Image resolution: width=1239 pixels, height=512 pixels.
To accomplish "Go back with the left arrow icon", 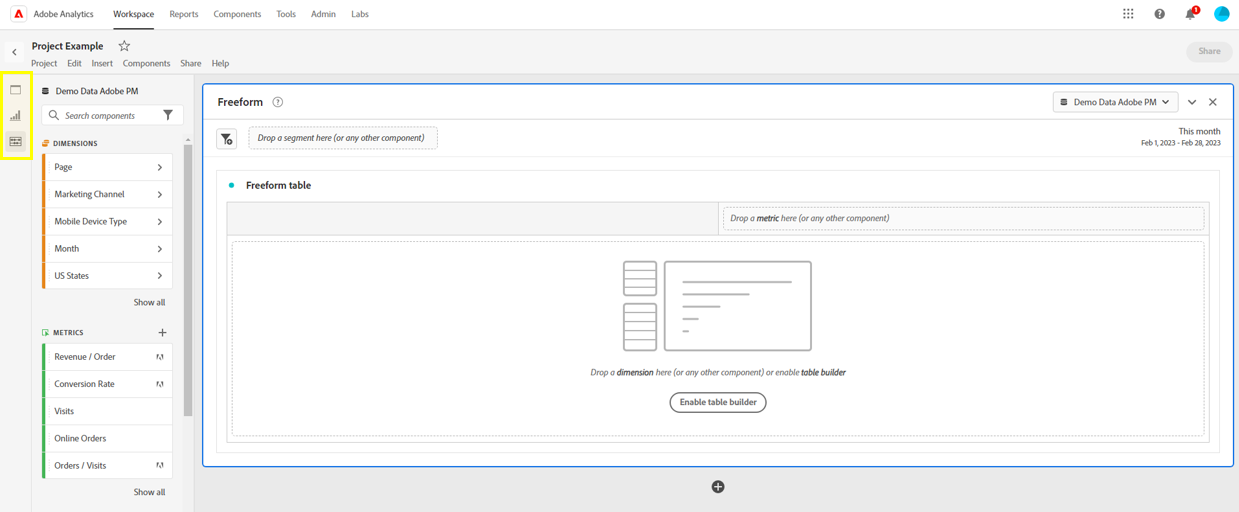I will pos(14,52).
